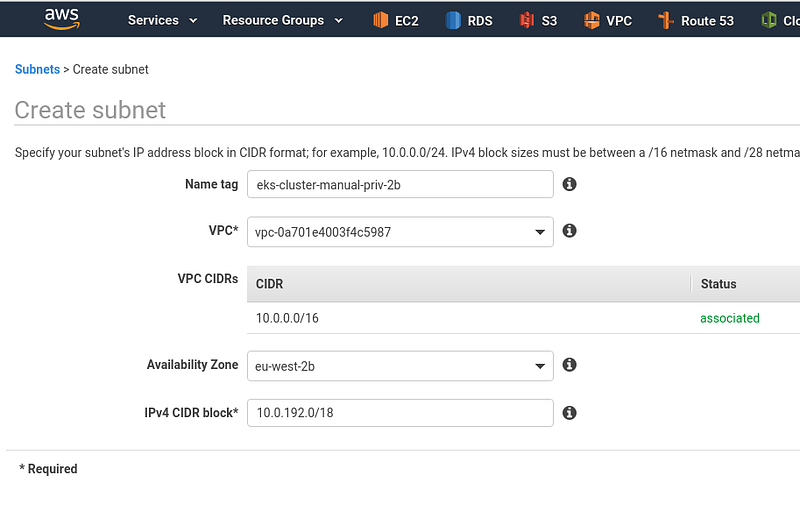Show info for the VPC field

point(569,231)
